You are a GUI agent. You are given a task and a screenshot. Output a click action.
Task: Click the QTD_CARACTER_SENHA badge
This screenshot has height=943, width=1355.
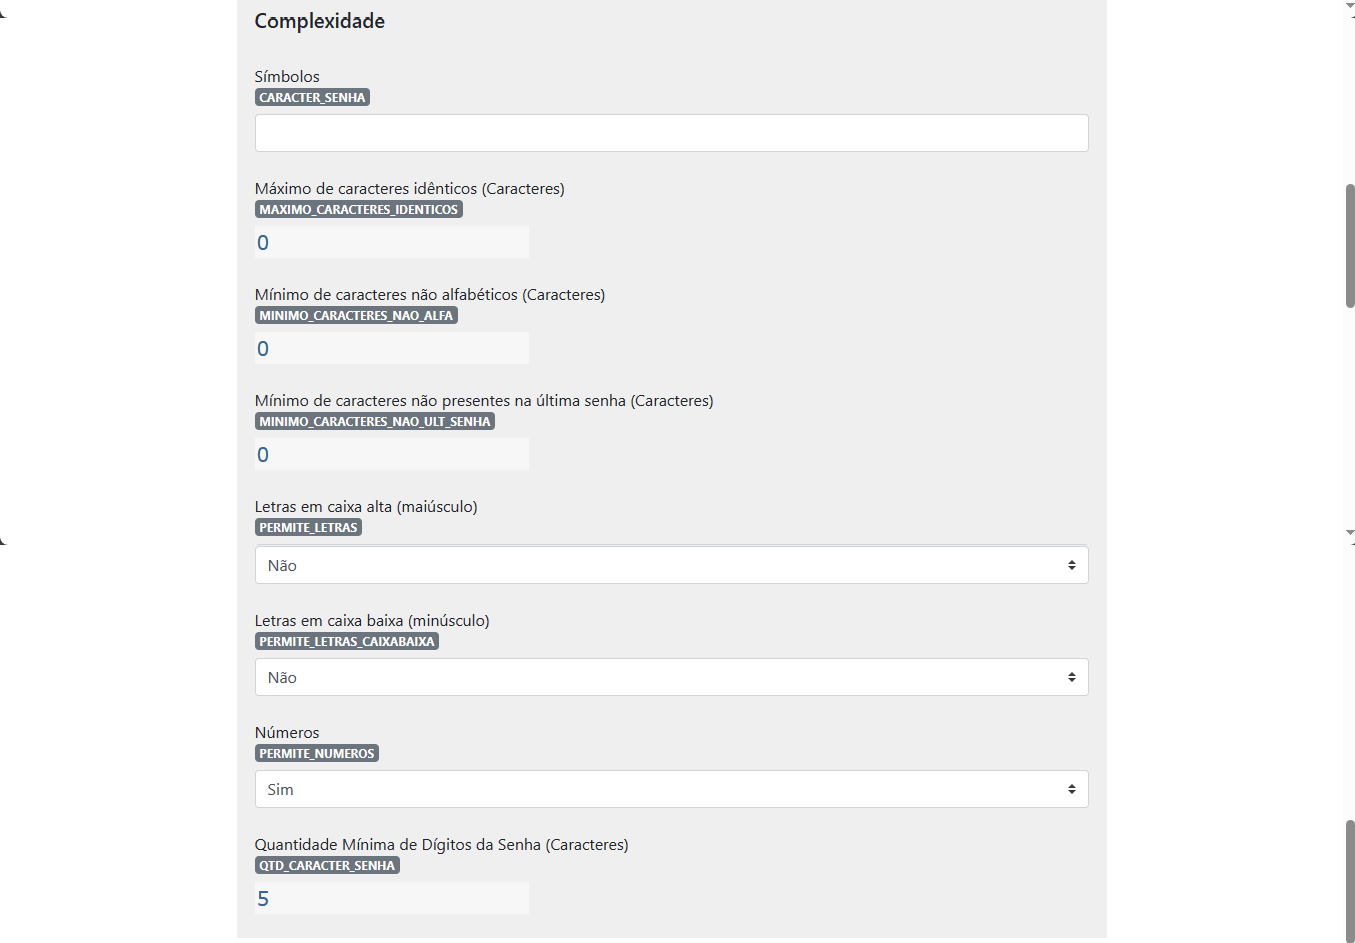point(327,865)
